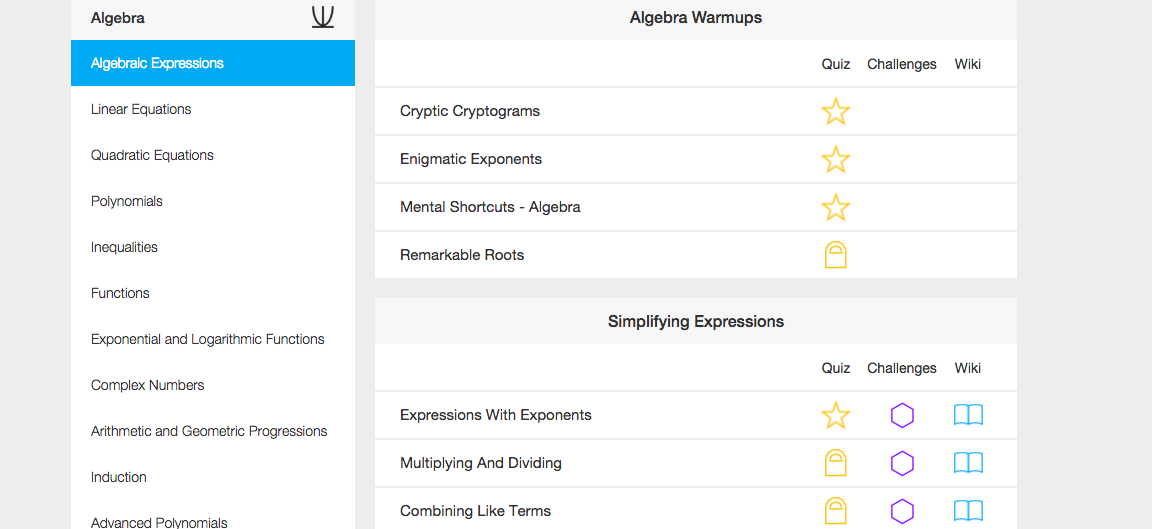The height and width of the screenshot is (529, 1152).
Task: Open Cryptic Cryptograms quiz star icon
Action: [835, 112]
